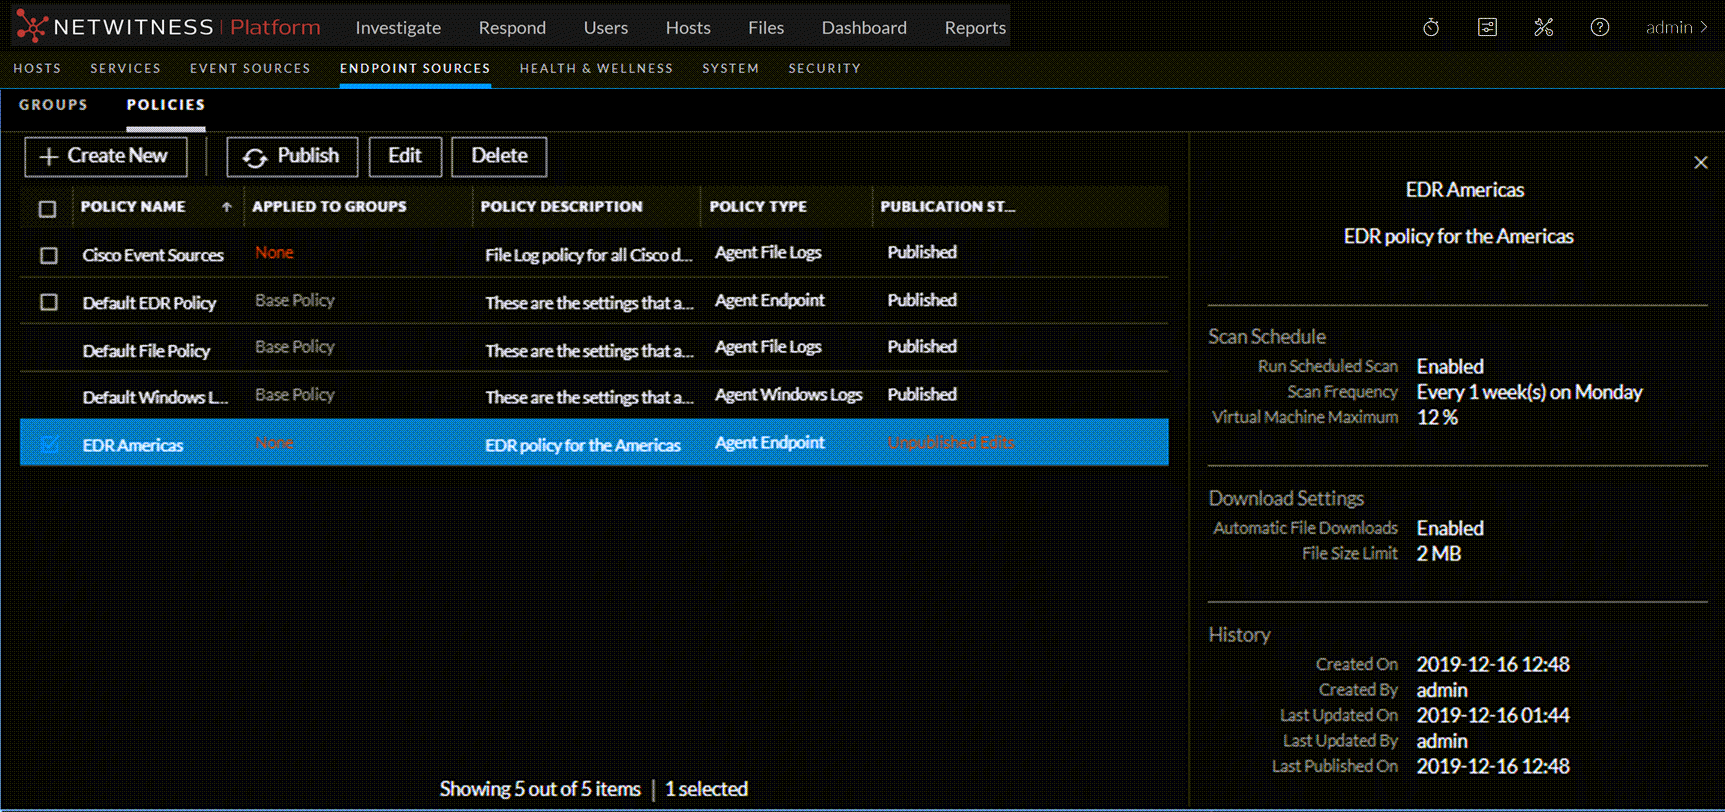The width and height of the screenshot is (1725, 812).
Task: Expand the admin user menu
Action: (1676, 28)
